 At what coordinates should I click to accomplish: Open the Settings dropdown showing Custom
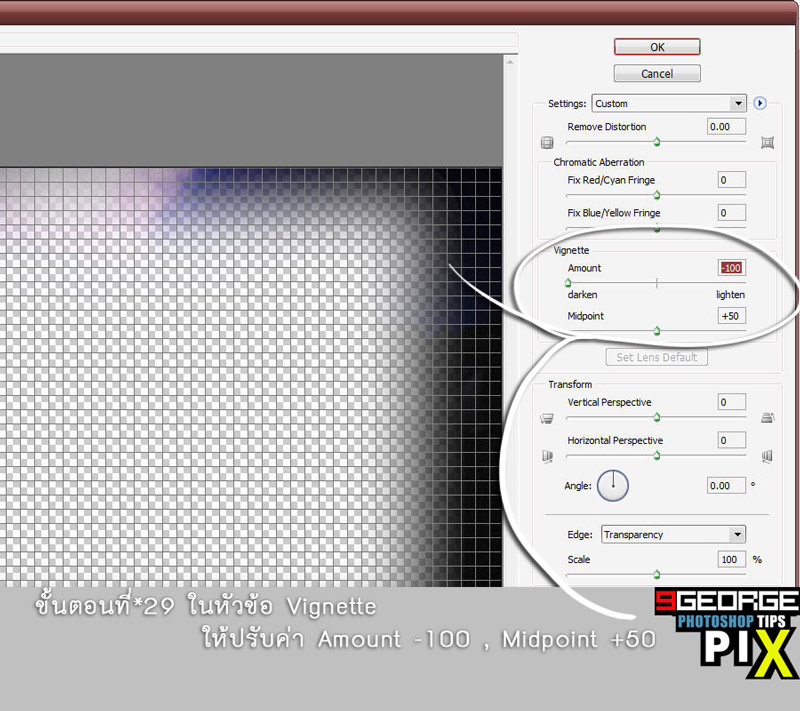[669, 104]
